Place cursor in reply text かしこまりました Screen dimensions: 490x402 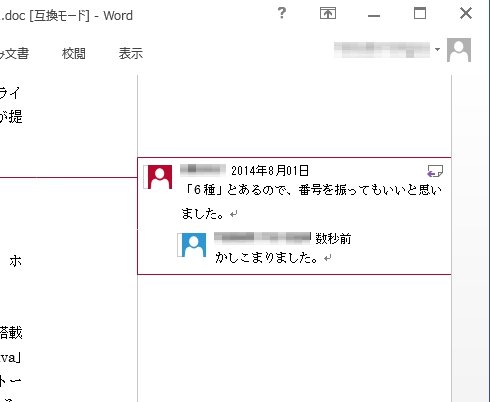pyautogui.click(x=266, y=257)
